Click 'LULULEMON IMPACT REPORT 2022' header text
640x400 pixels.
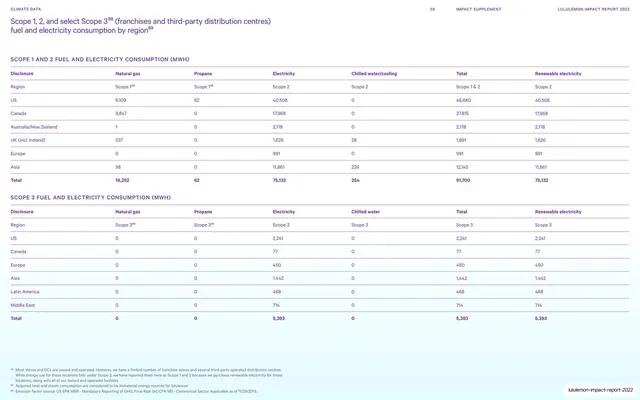pos(593,9)
